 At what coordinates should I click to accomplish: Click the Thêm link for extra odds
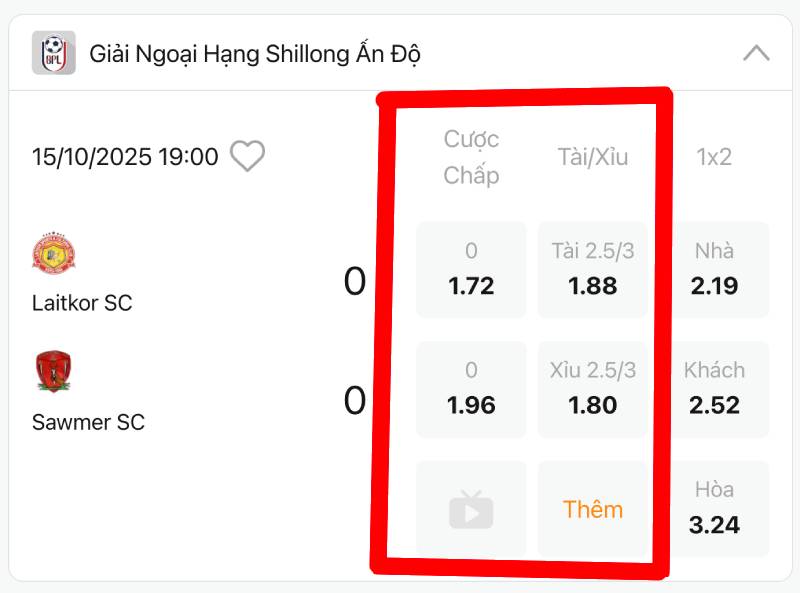593,509
